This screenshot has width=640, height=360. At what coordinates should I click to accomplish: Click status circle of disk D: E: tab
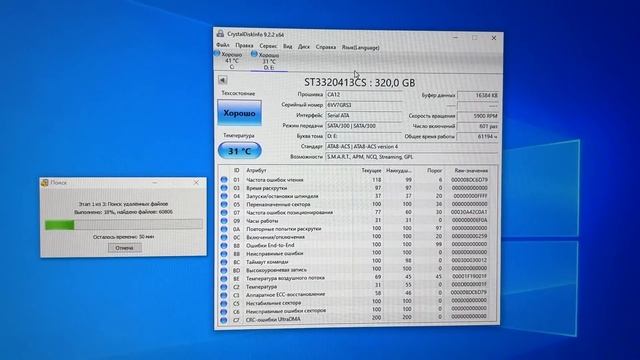pos(254,53)
